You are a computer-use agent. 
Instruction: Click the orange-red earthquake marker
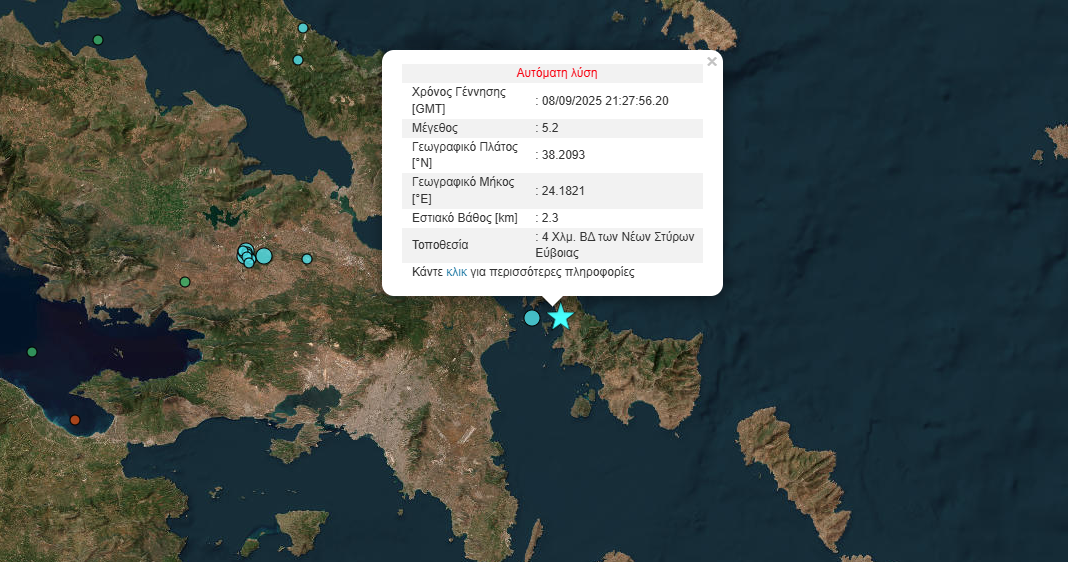pos(74,420)
